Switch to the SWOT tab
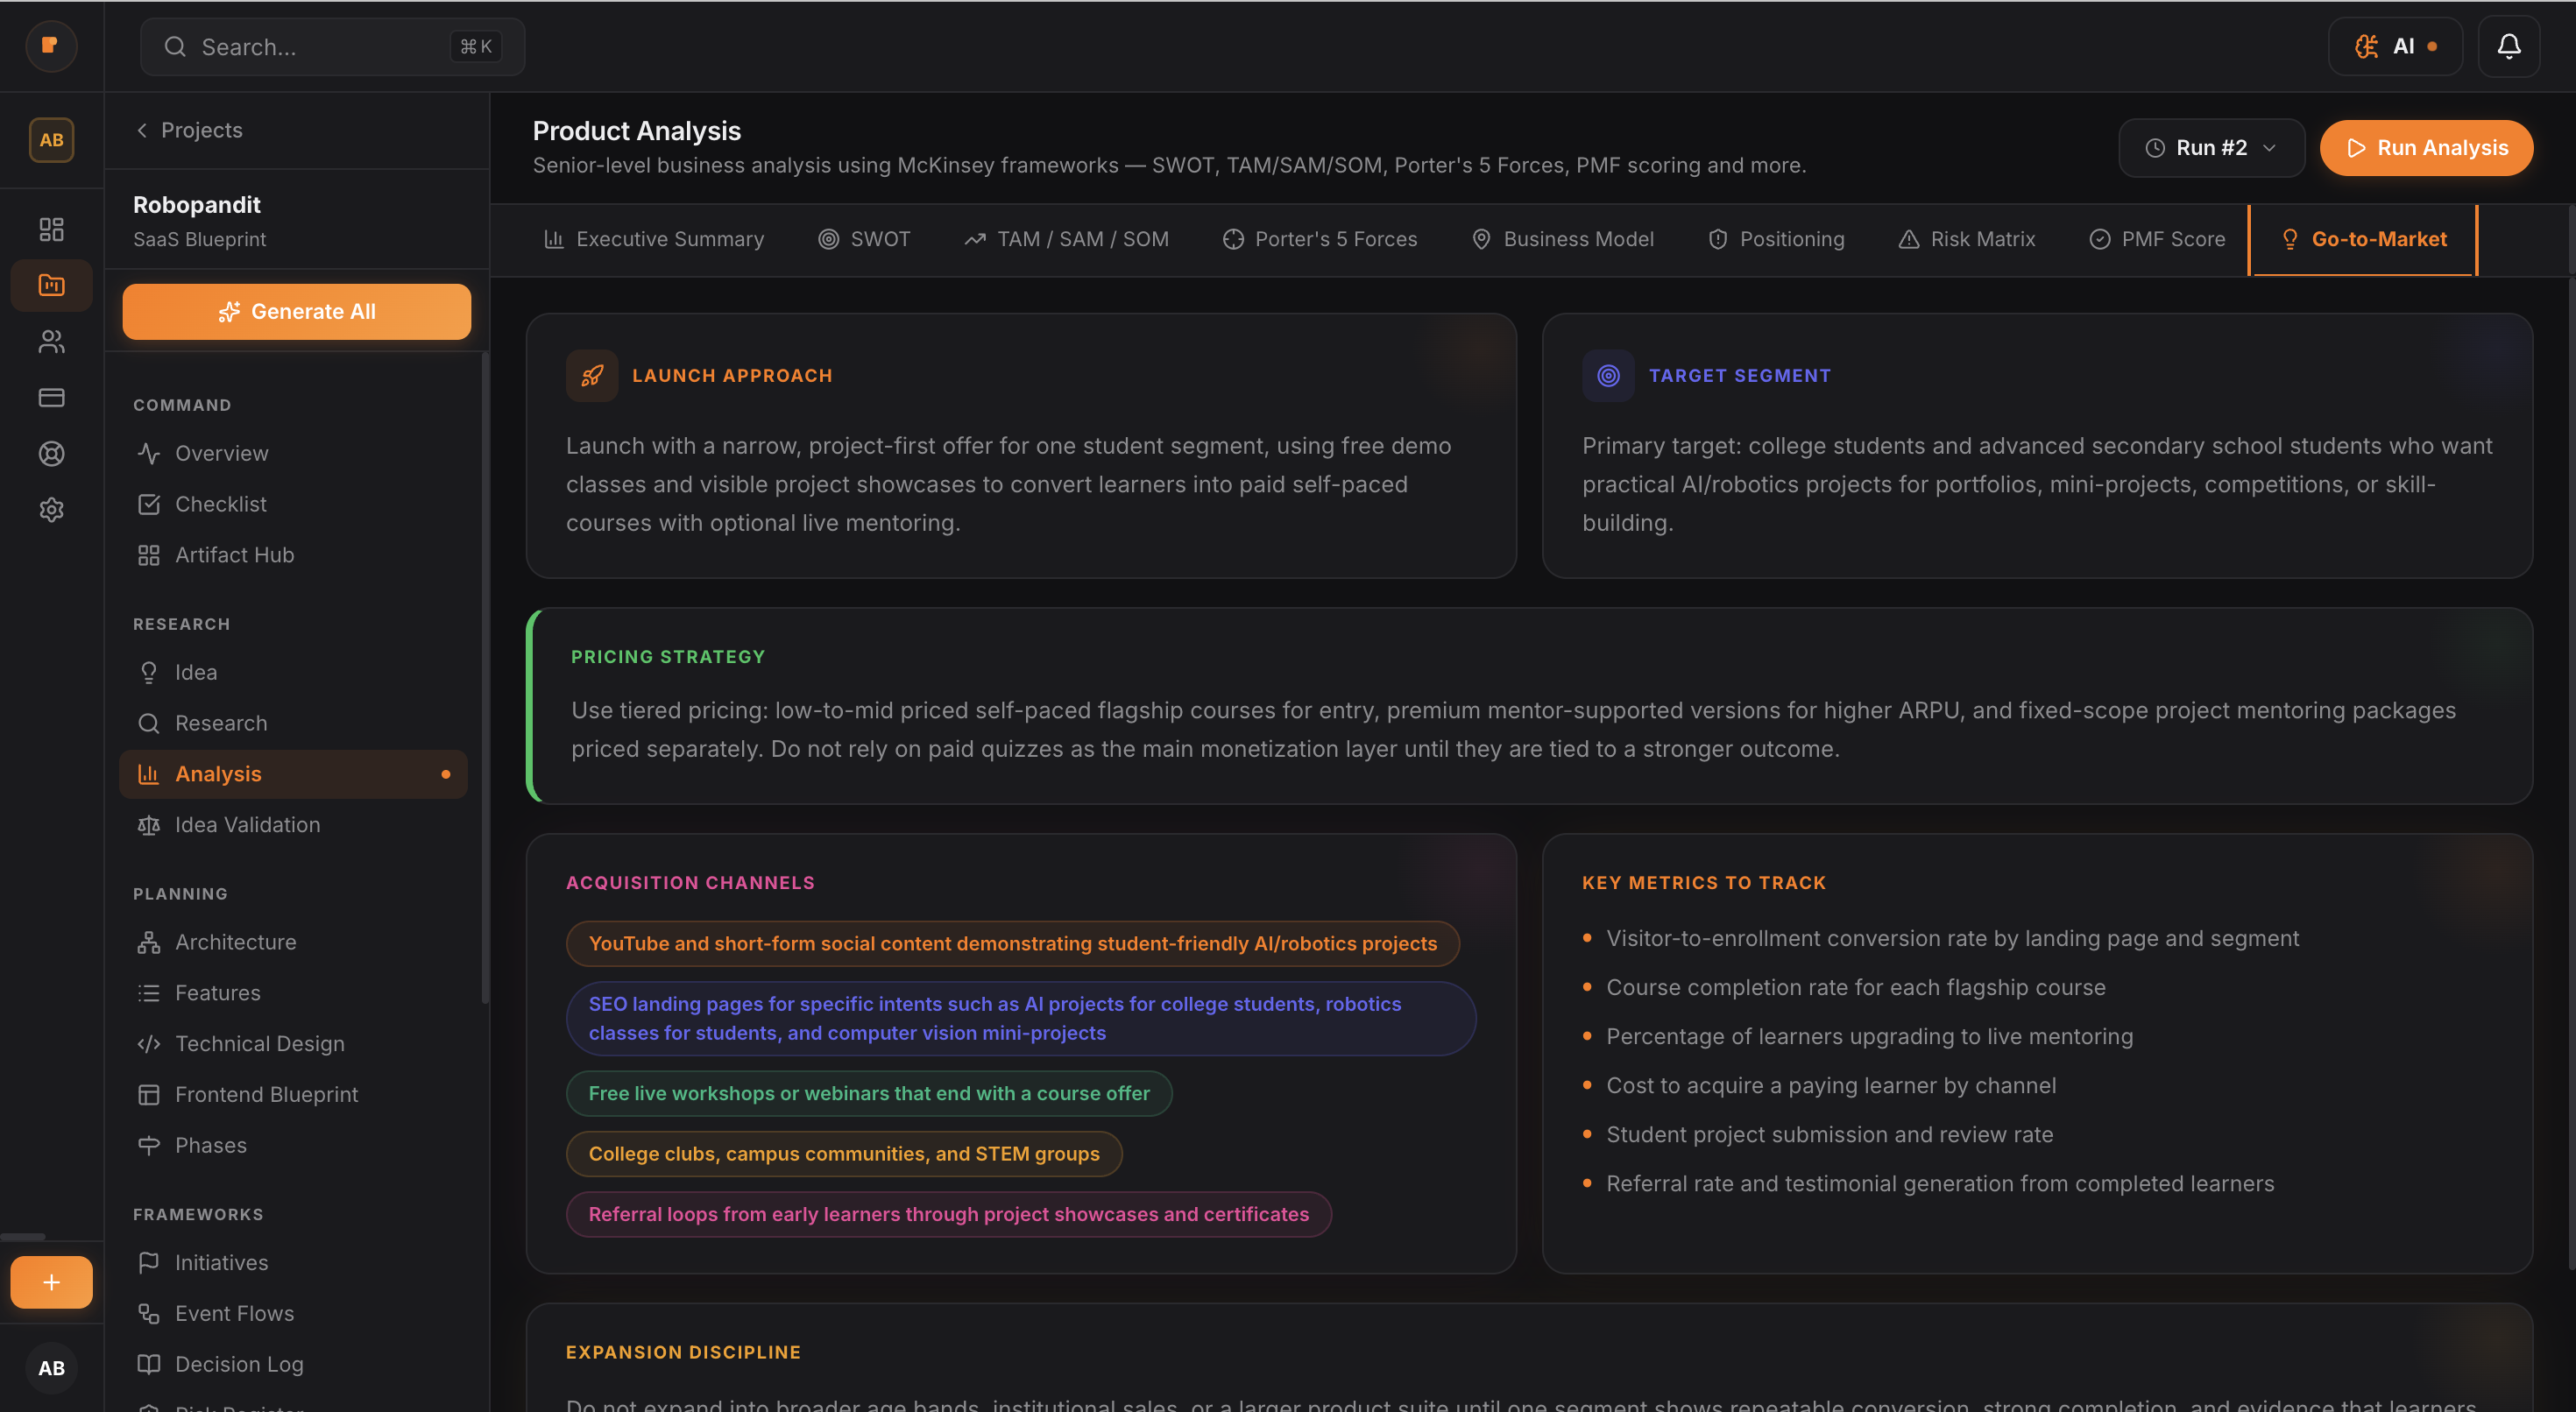This screenshot has height=1412, width=2576. pos(866,239)
